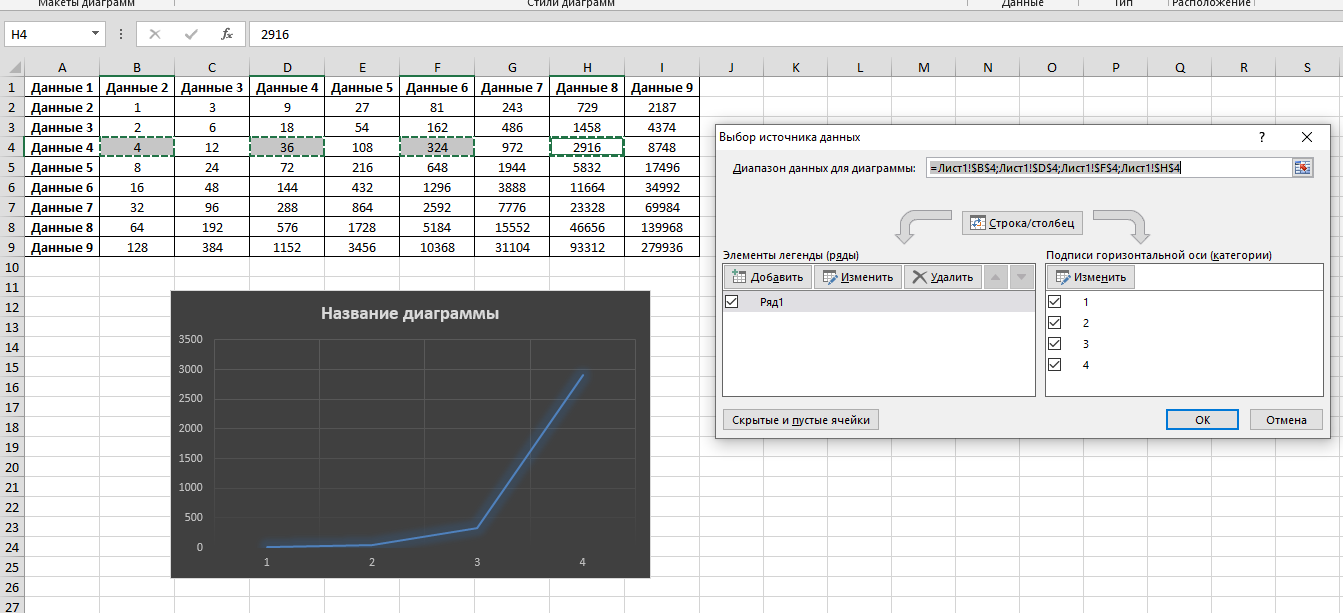Click cell containing 139968
Viewport: 1343px width, 613px height.
point(662,227)
